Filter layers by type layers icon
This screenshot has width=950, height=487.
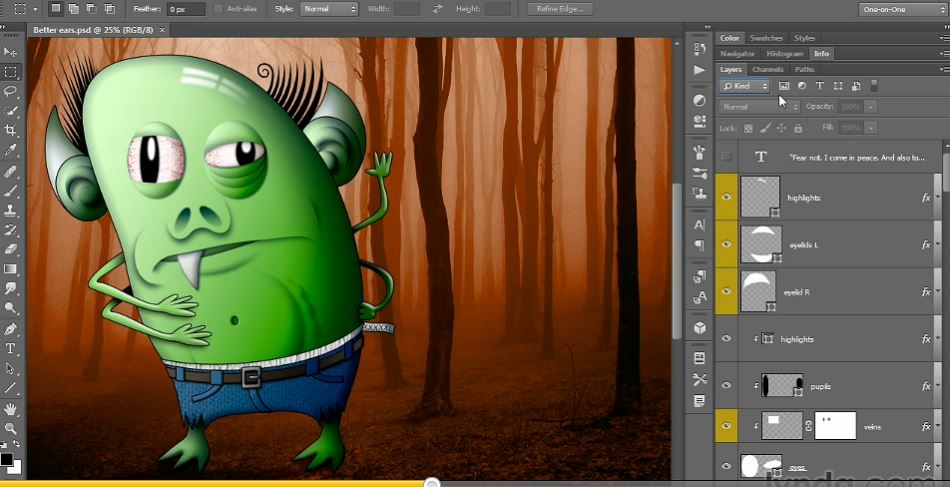tap(820, 86)
